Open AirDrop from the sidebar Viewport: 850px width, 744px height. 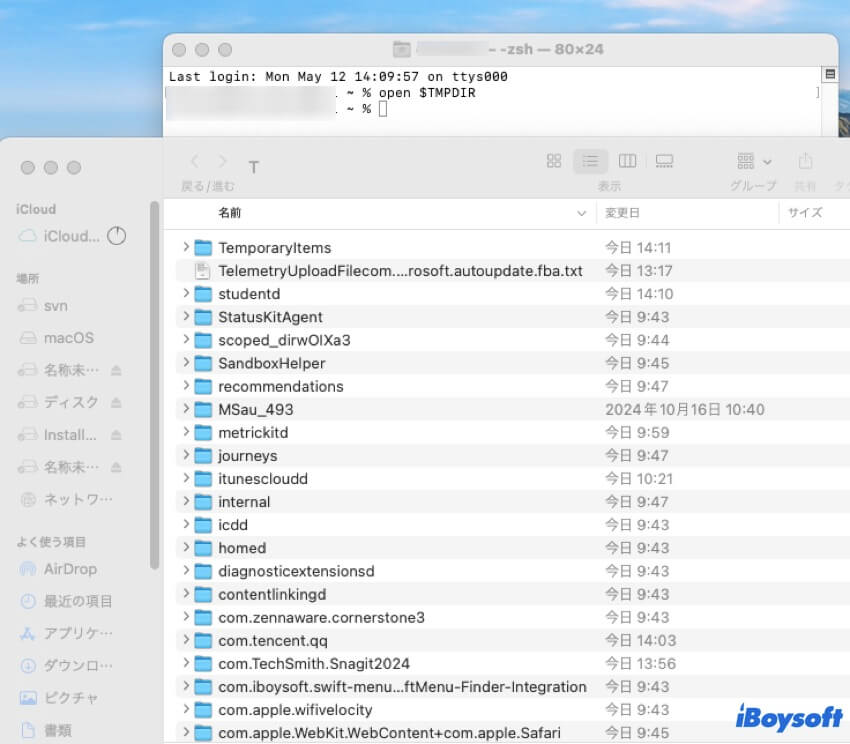click(x=70, y=569)
